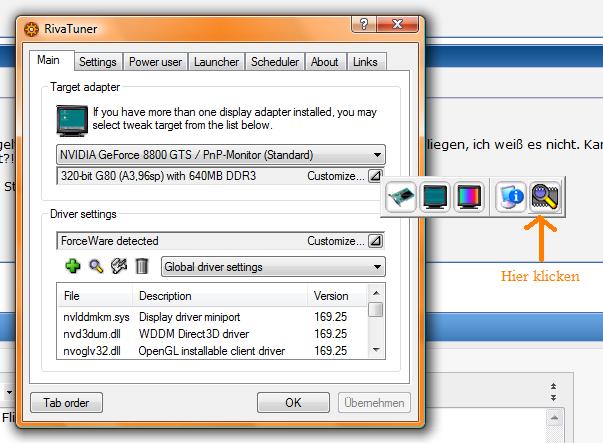This screenshot has height=443, width=603.
Task: Click the 320-bit G80 adapter info text
Action: [x=158, y=176]
